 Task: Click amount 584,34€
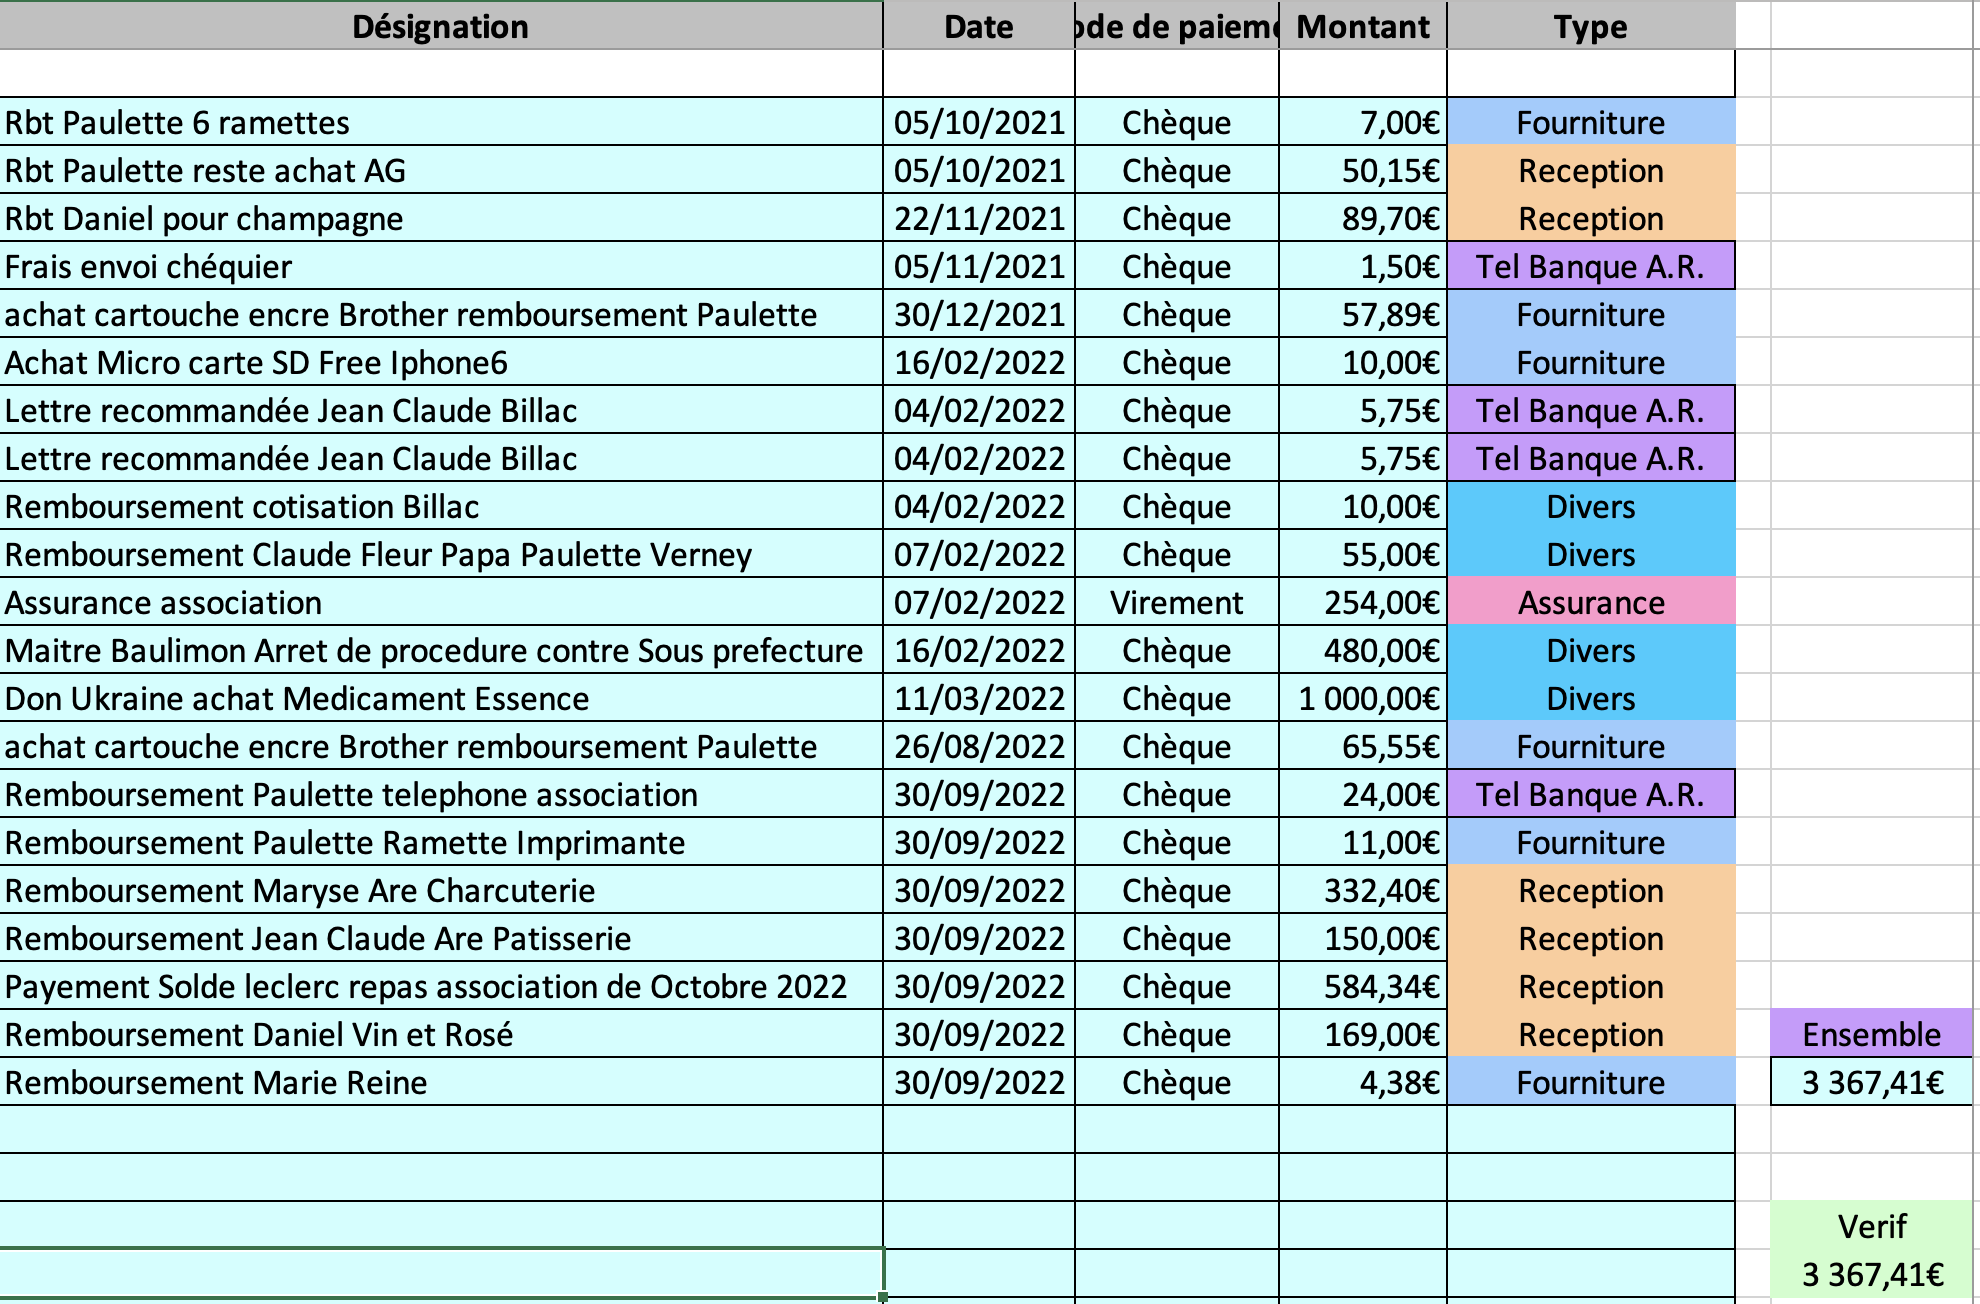(1362, 986)
